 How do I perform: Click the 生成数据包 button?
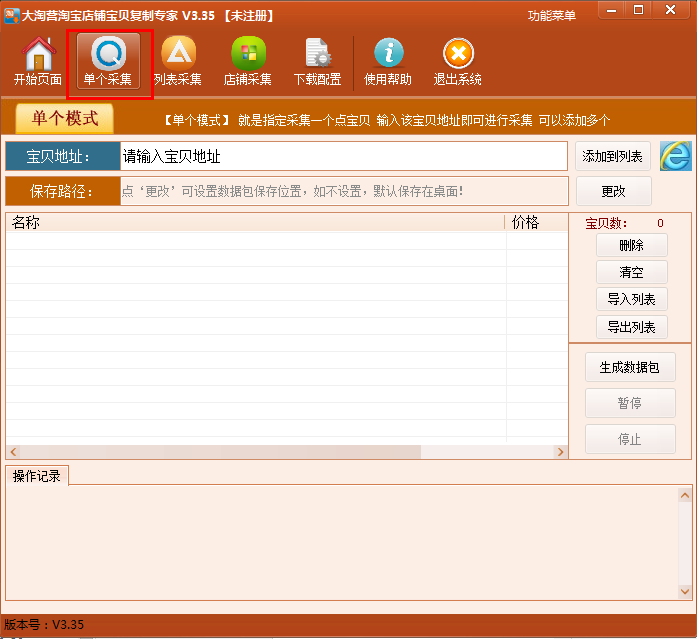(x=630, y=367)
